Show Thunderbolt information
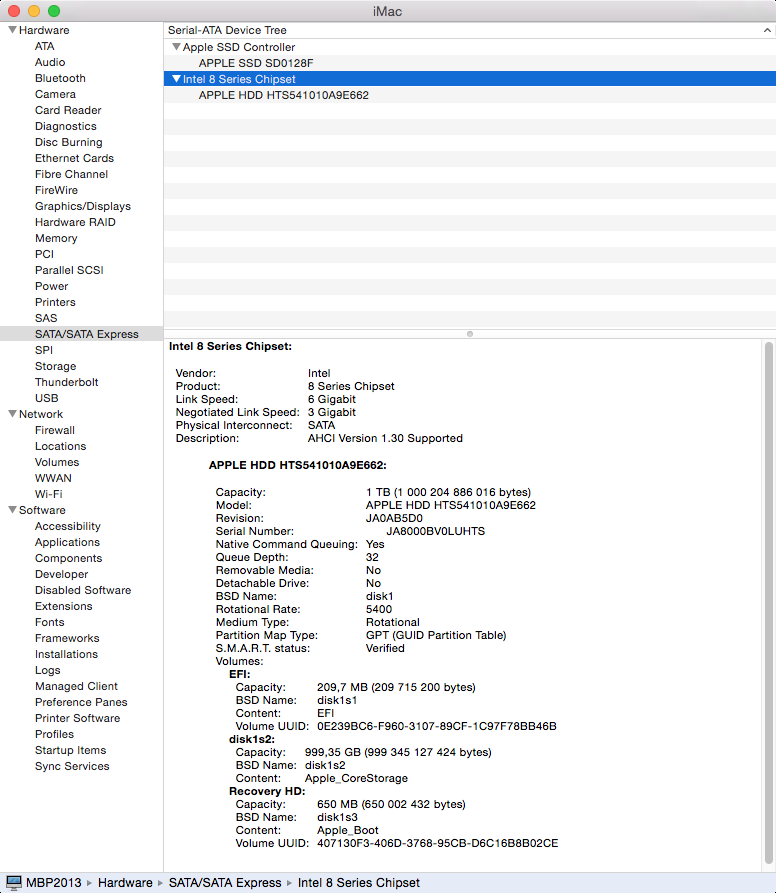 pos(67,382)
